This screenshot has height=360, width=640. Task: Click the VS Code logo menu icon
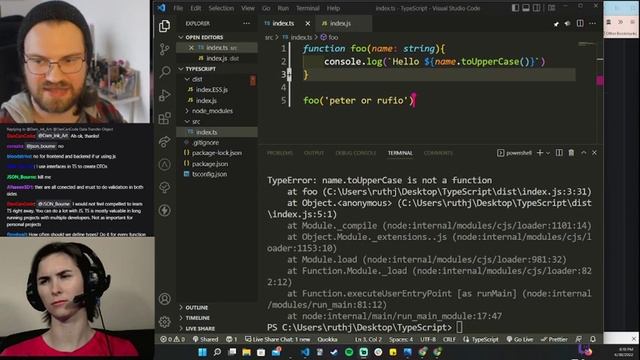(162, 8)
